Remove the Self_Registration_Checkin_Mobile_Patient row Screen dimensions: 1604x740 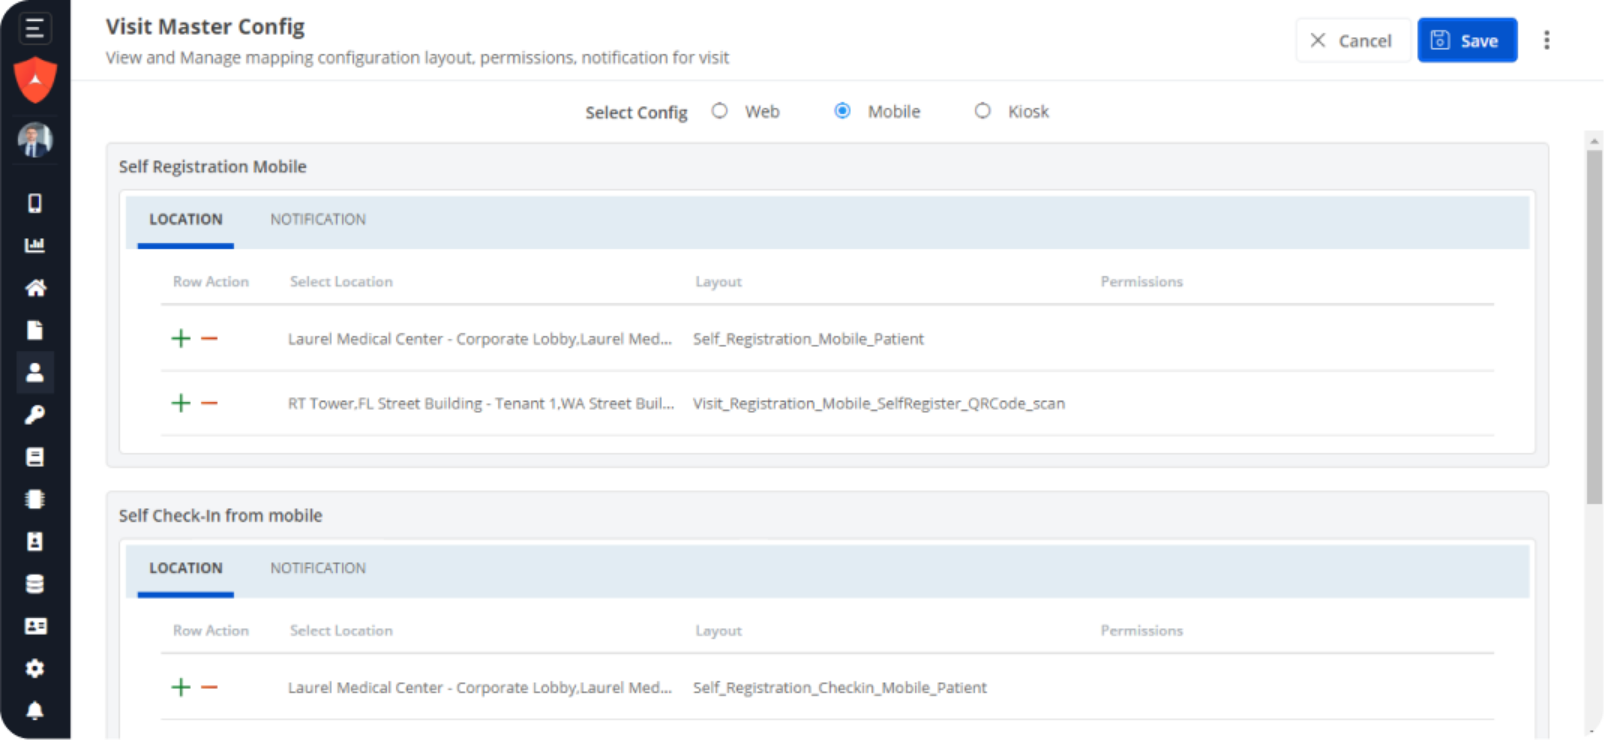(209, 687)
